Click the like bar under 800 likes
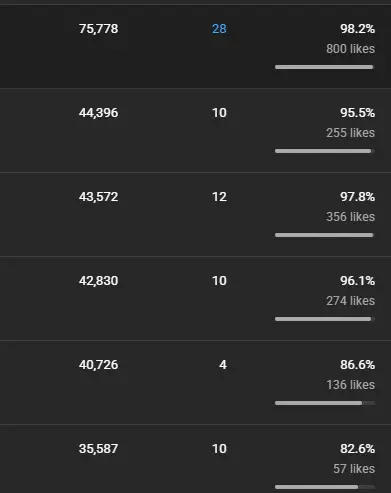Viewport: 391px width, 493px height. point(324,67)
